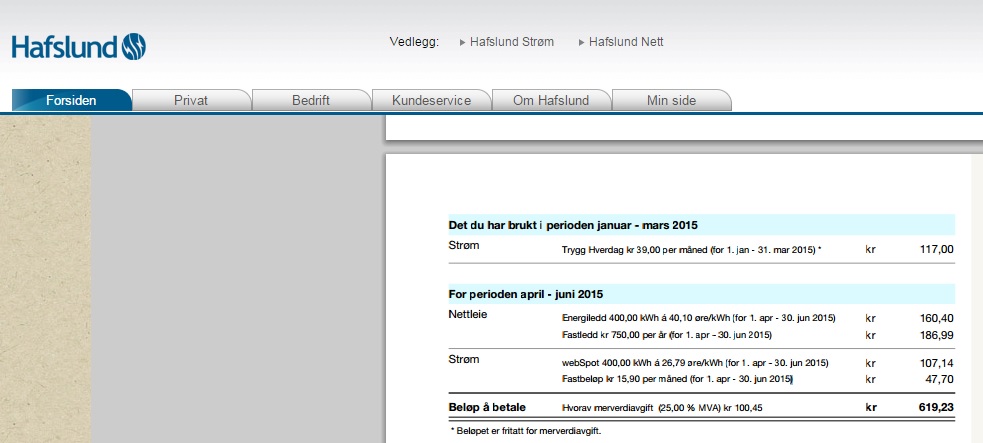
Task: Click the Strøm label beside the webSpot line
Action: (464, 359)
